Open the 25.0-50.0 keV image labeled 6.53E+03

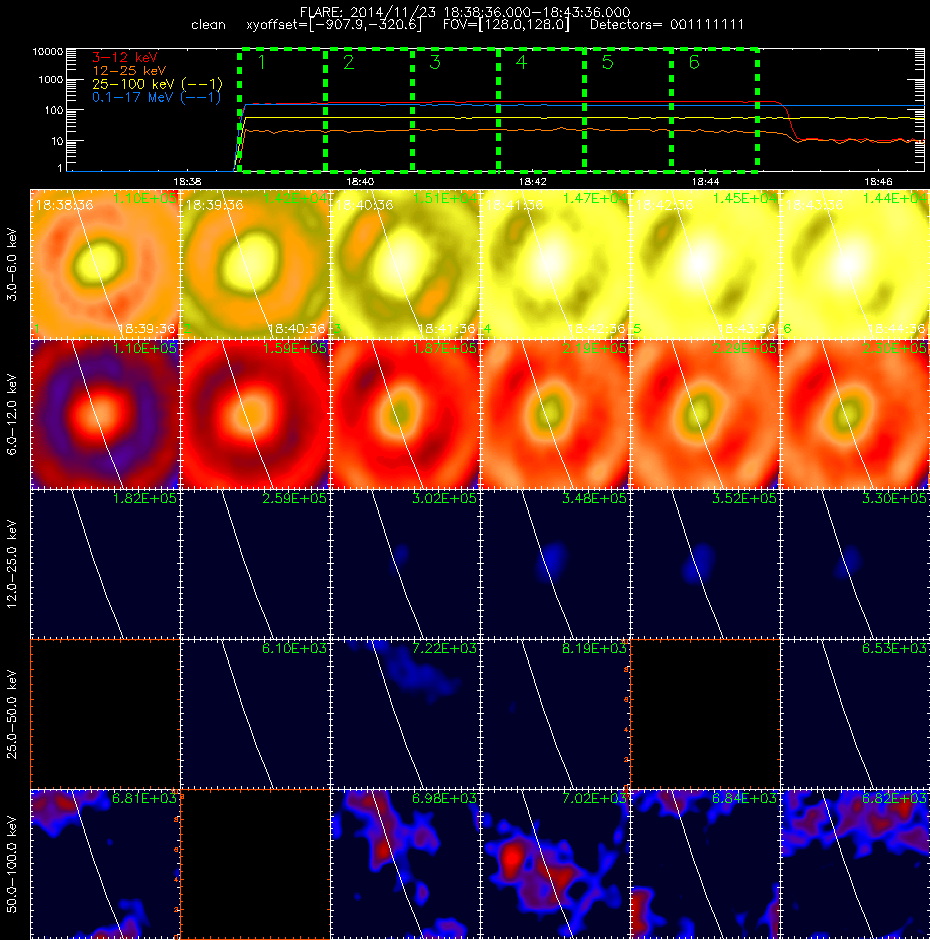tap(854, 713)
